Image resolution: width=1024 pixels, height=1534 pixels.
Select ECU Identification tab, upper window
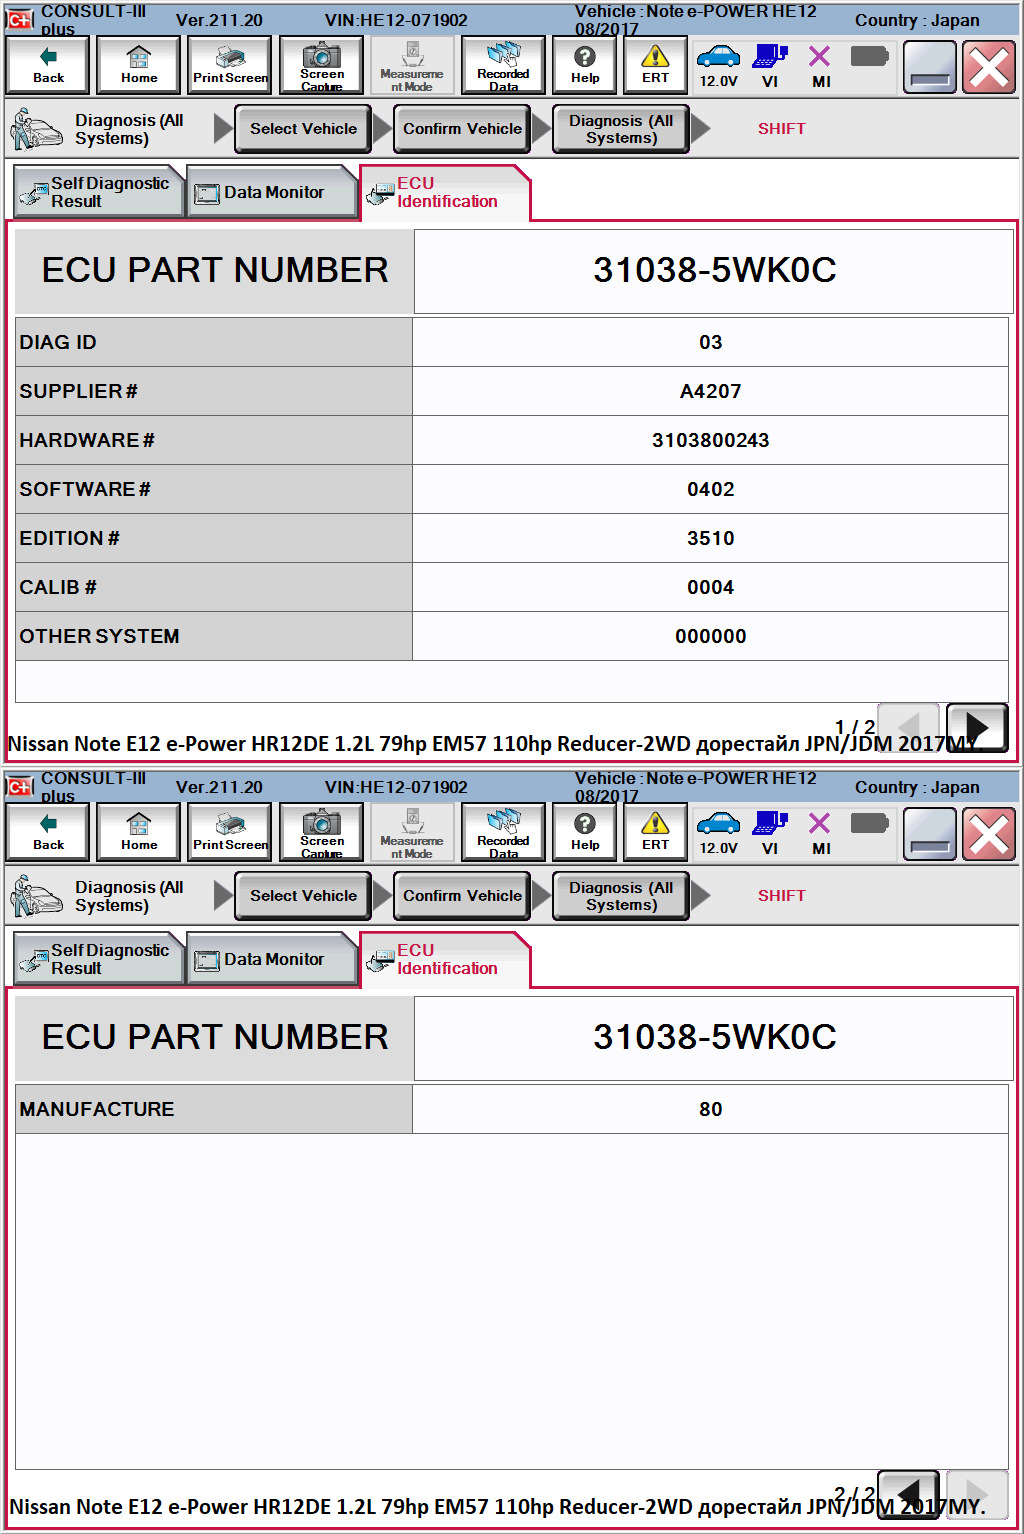tap(445, 193)
